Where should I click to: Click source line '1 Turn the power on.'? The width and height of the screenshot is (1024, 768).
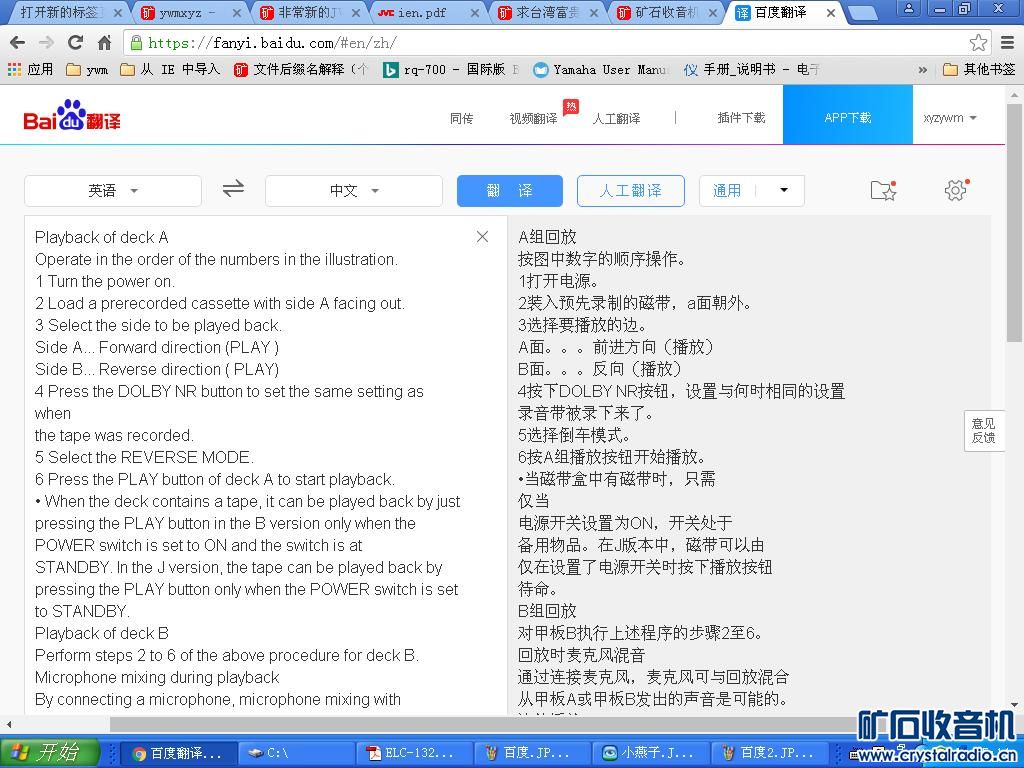click(x=104, y=281)
